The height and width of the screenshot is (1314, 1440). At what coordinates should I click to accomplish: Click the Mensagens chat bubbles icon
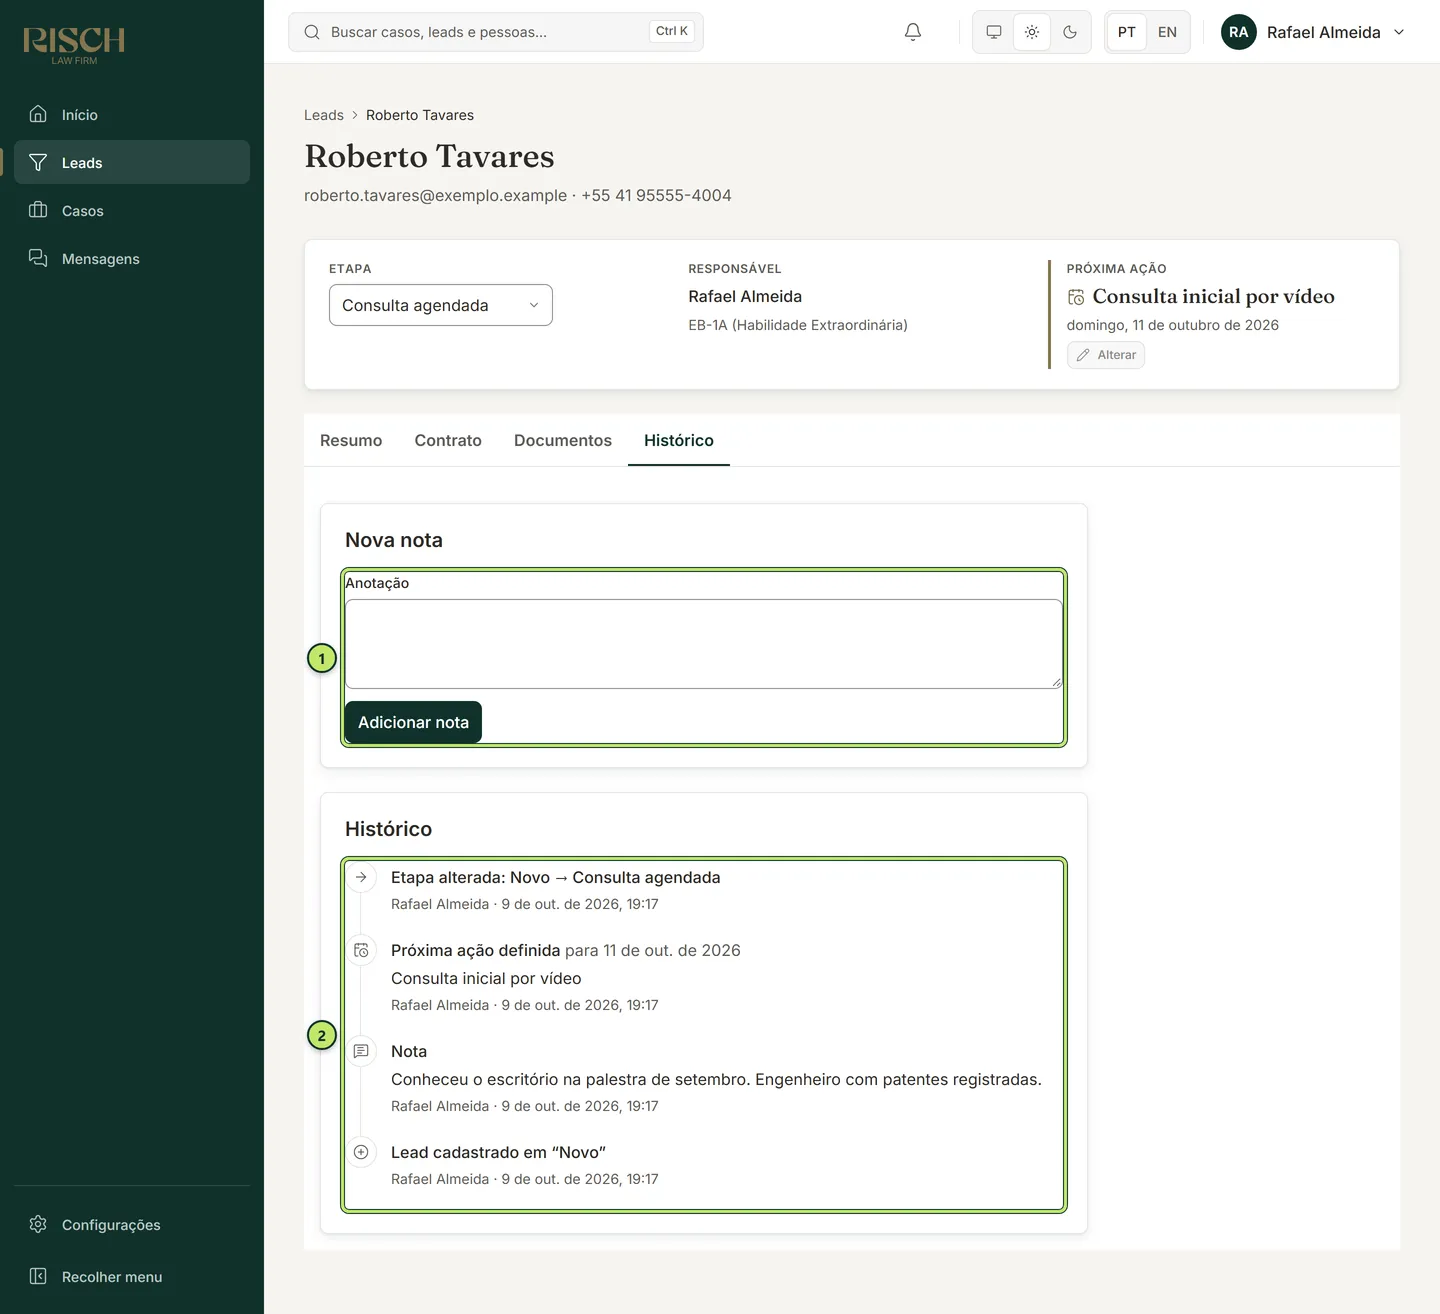coord(38,258)
